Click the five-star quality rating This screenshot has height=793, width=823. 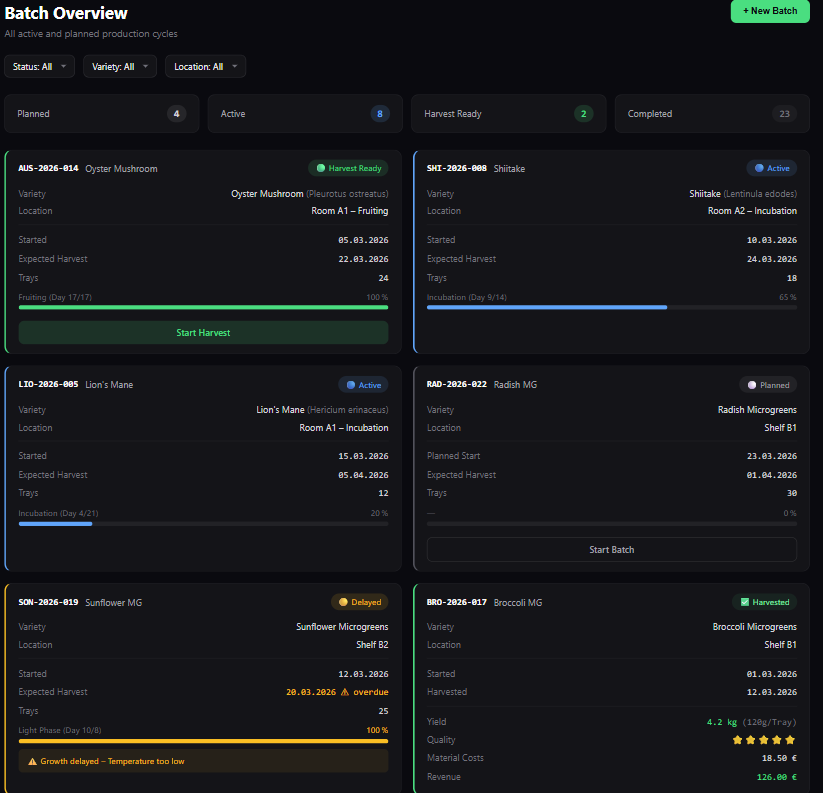[x=764, y=740]
